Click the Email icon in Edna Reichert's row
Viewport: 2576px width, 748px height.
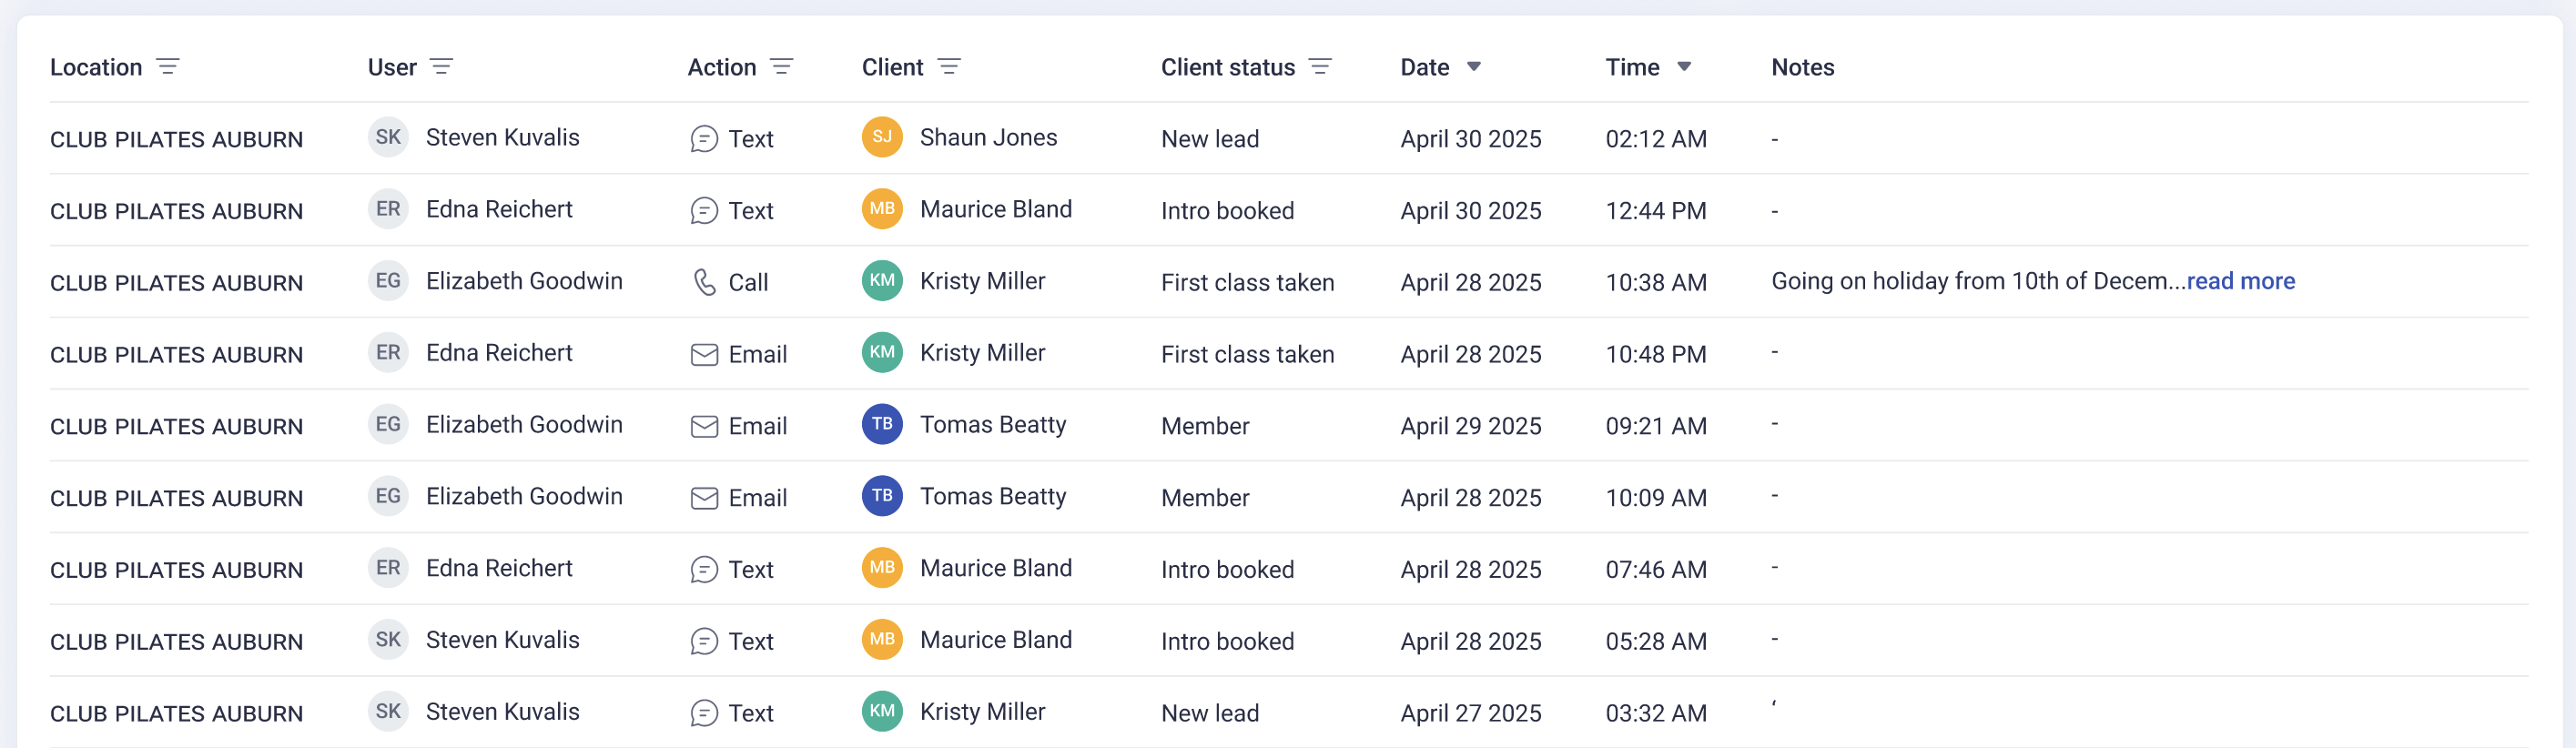[704, 353]
